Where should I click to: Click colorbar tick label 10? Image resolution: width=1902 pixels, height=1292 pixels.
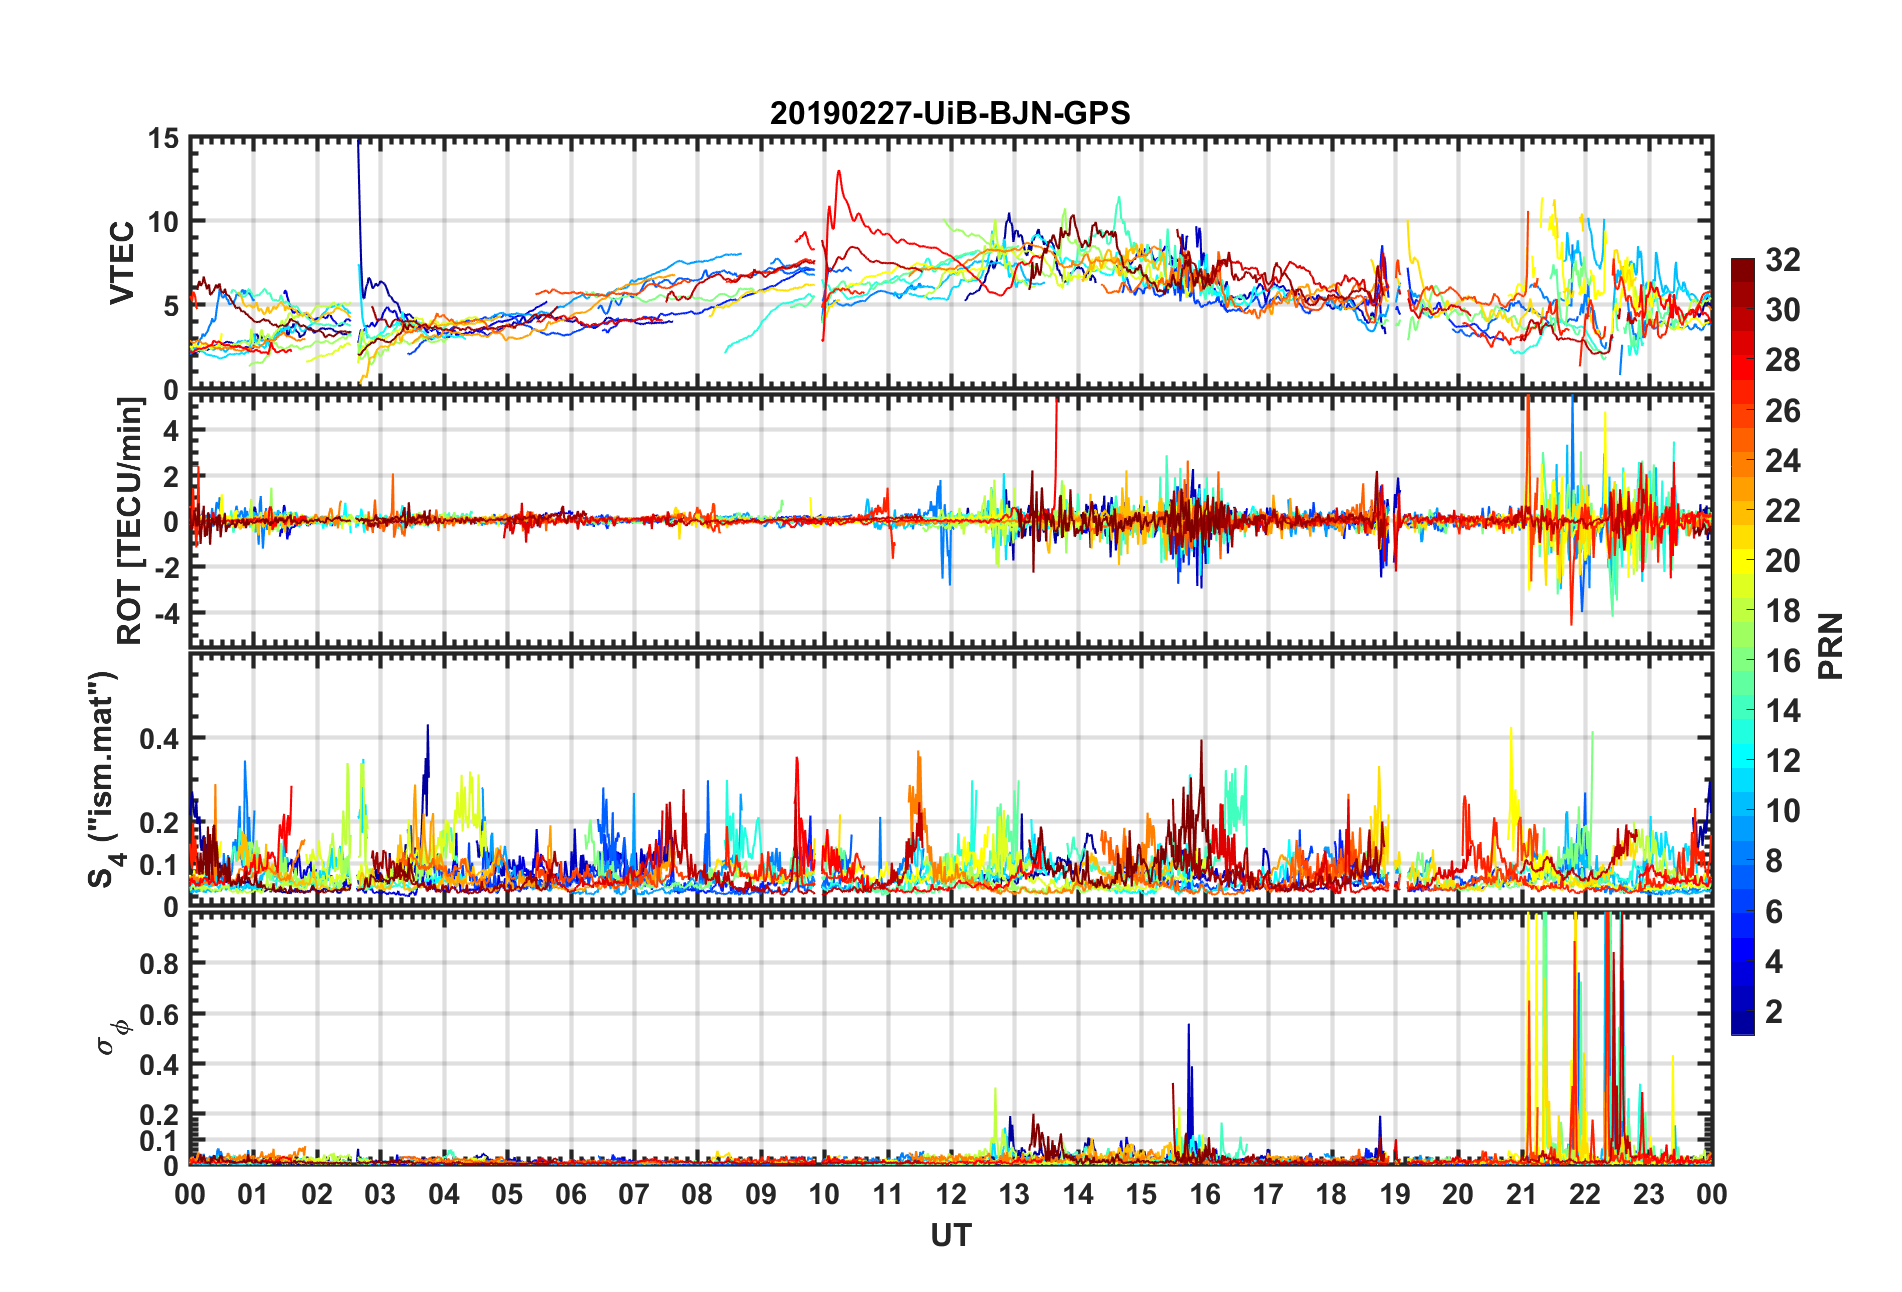(x=1783, y=811)
